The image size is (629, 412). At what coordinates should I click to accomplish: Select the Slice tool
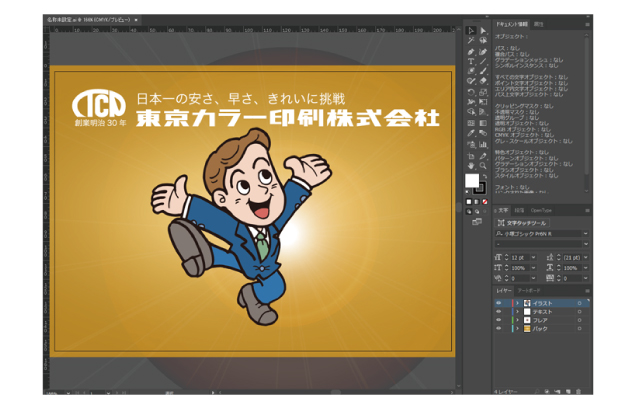click(x=483, y=156)
